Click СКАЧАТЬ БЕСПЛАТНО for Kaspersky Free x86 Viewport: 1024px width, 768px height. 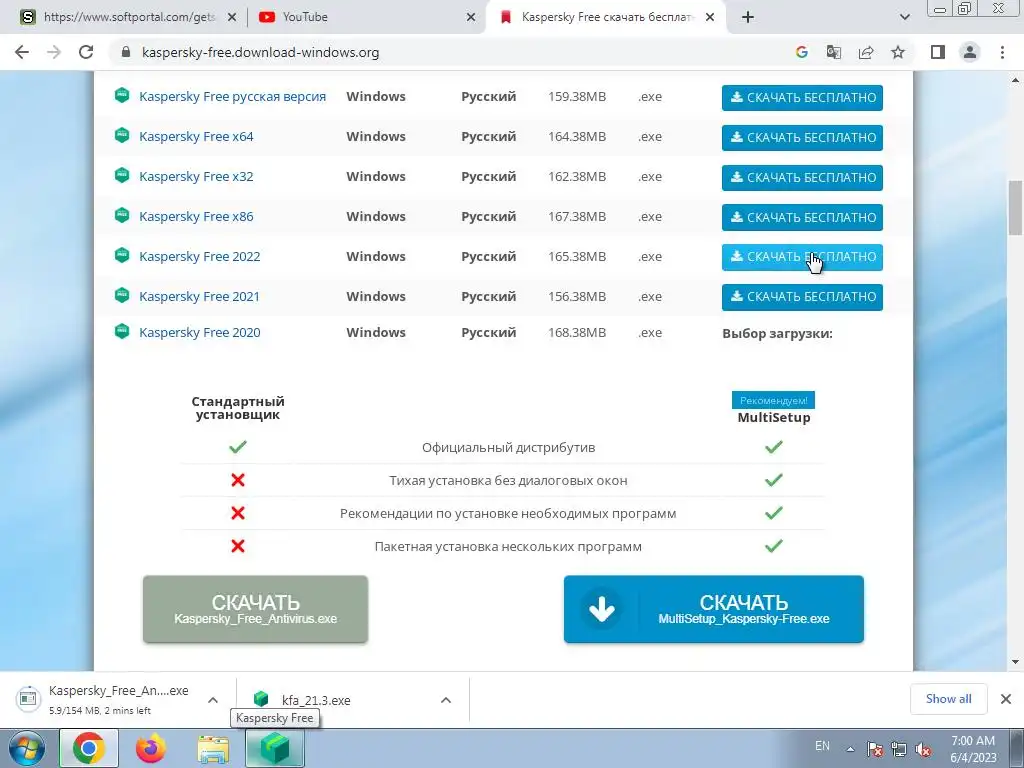point(802,217)
